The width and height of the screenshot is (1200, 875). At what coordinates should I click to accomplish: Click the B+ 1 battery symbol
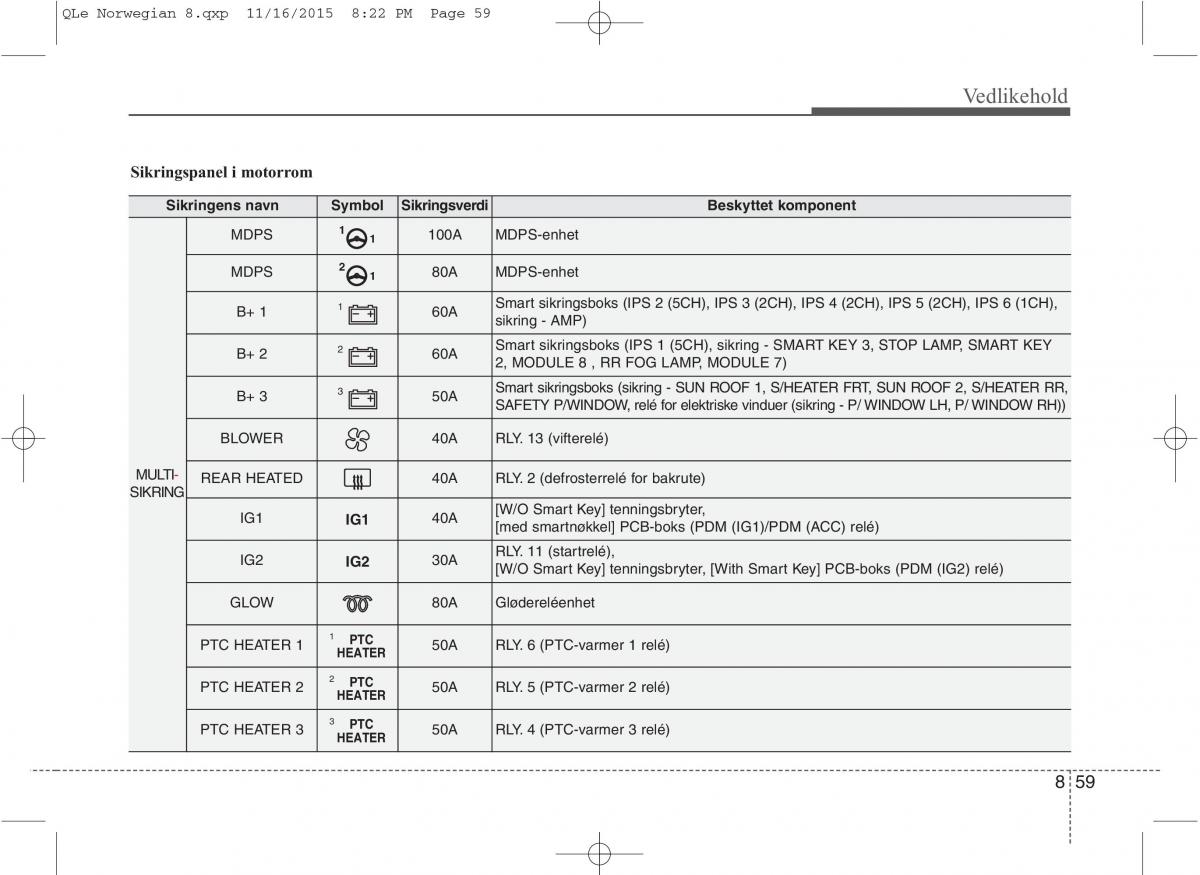(358, 313)
